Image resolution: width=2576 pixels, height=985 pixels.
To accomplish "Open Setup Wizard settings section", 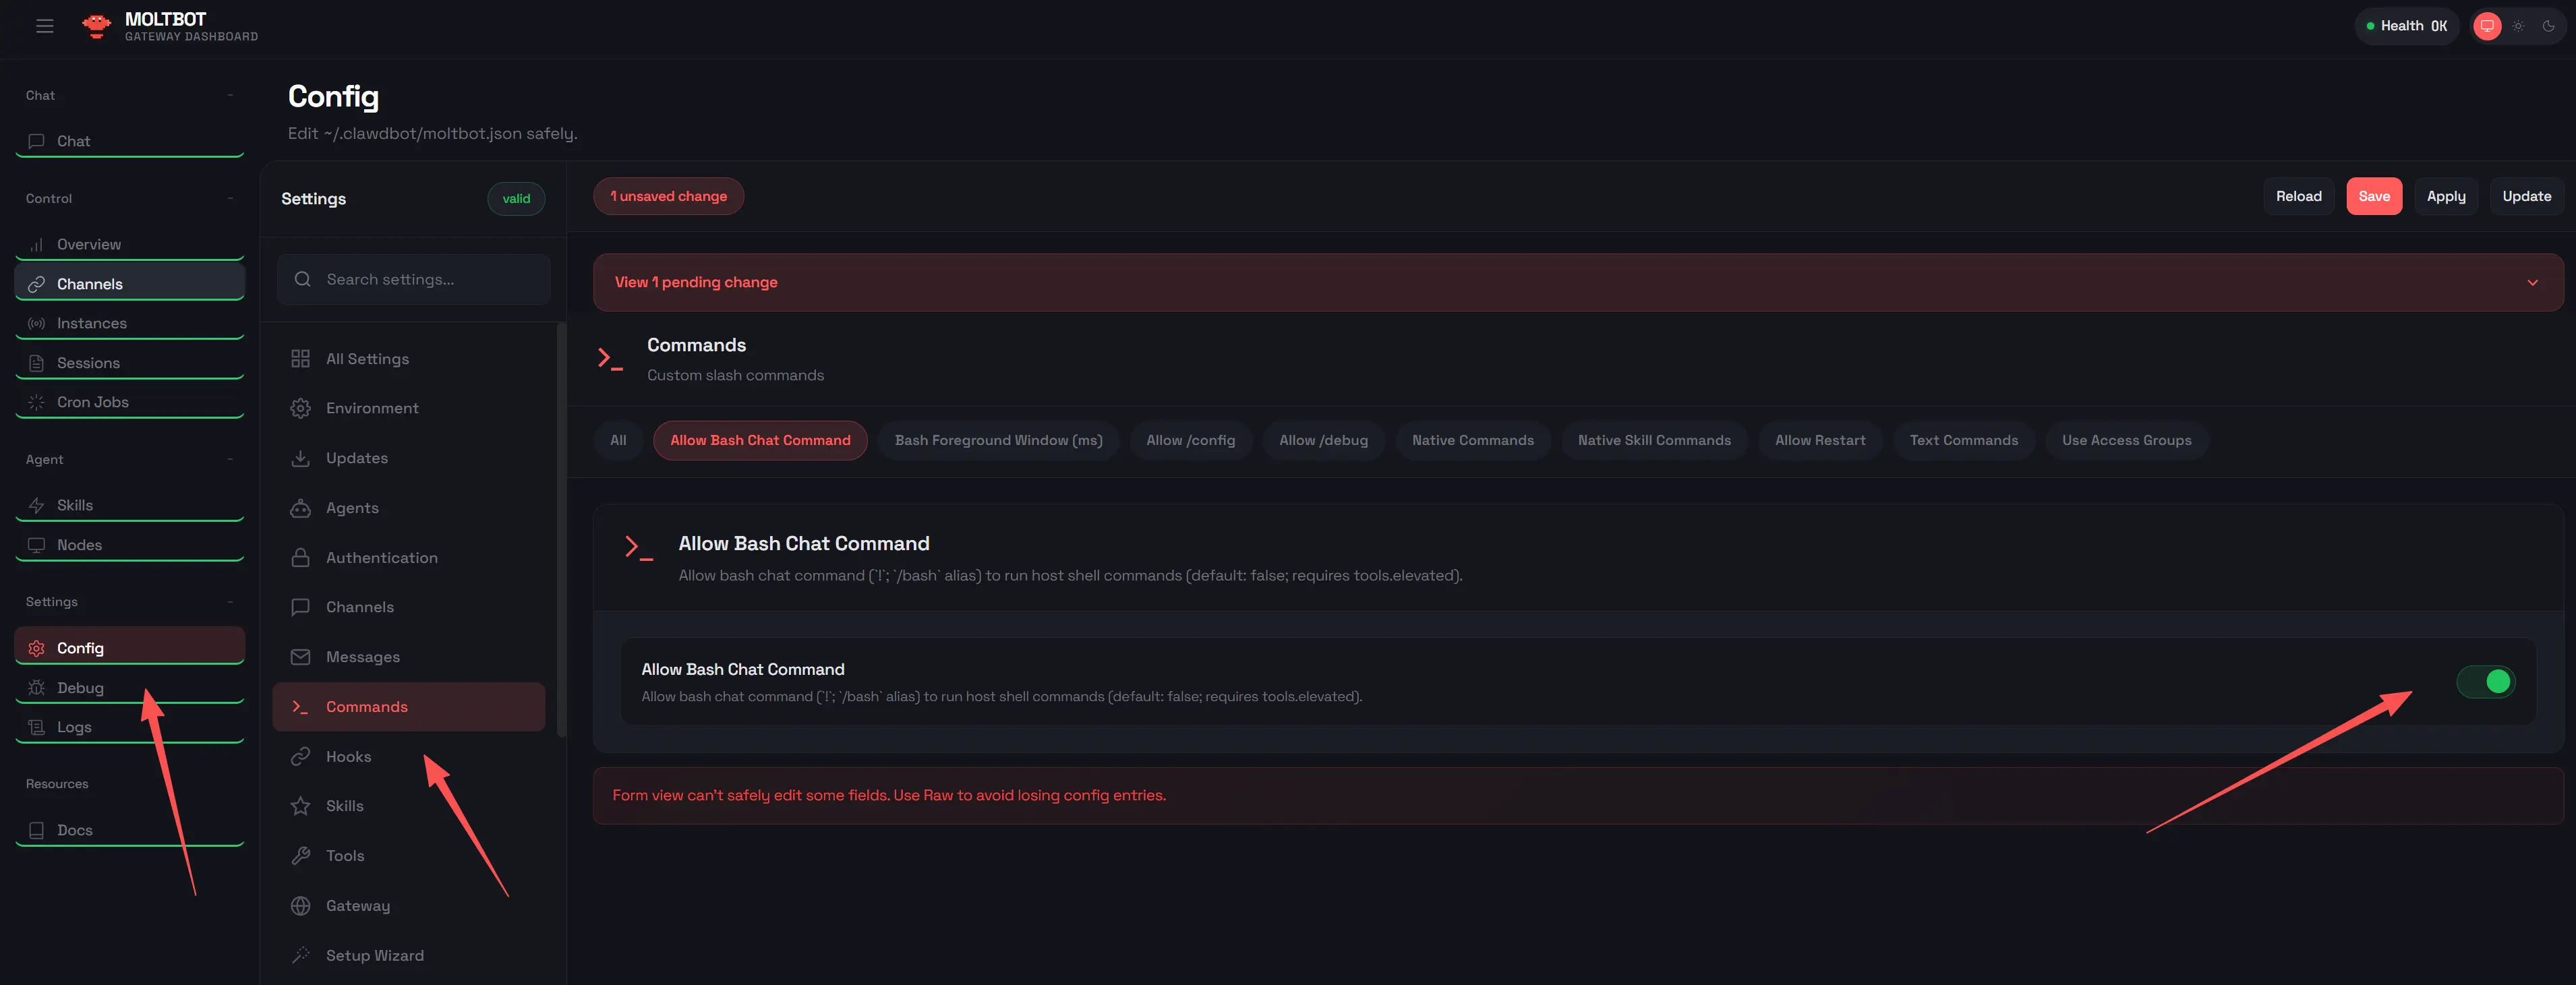I will coord(374,955).
